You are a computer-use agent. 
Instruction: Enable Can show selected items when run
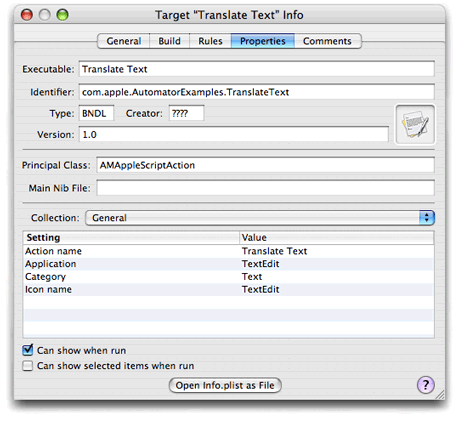pos(28,366)
